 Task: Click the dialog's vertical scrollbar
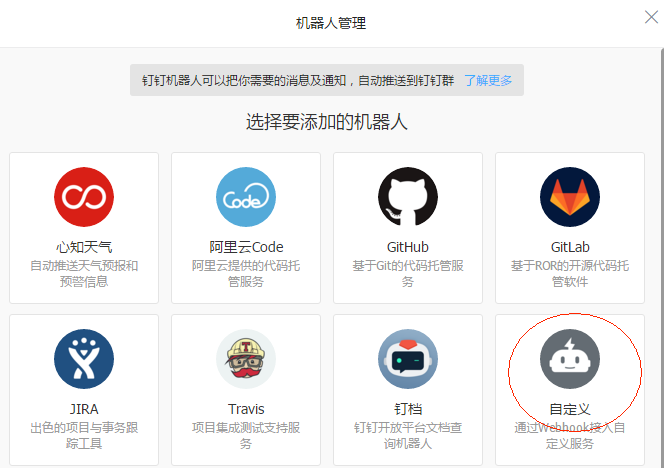pyautogui.click(x=662, y=258)
